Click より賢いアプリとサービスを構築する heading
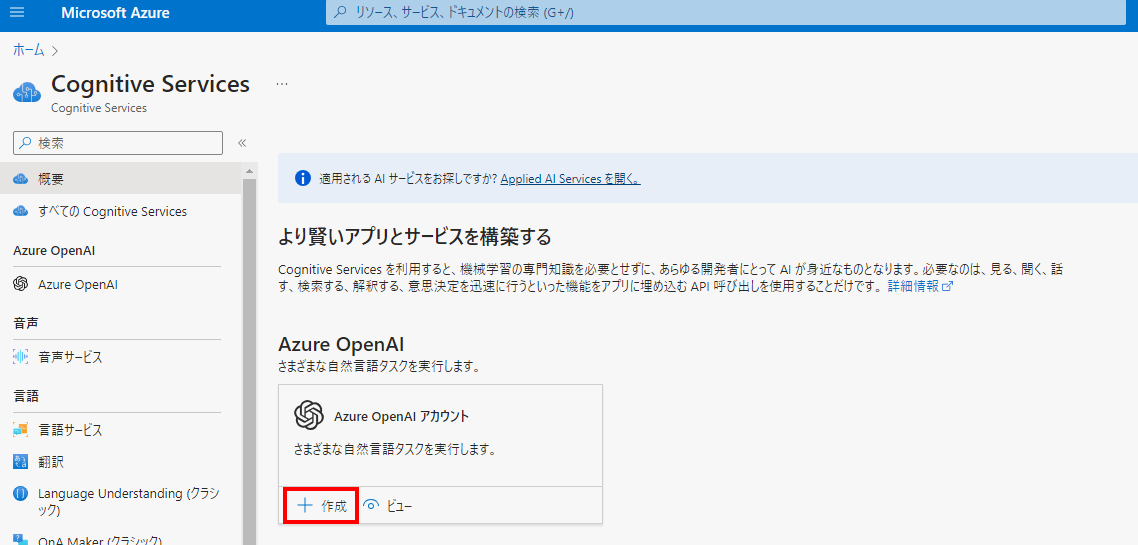 click(414, 237)
